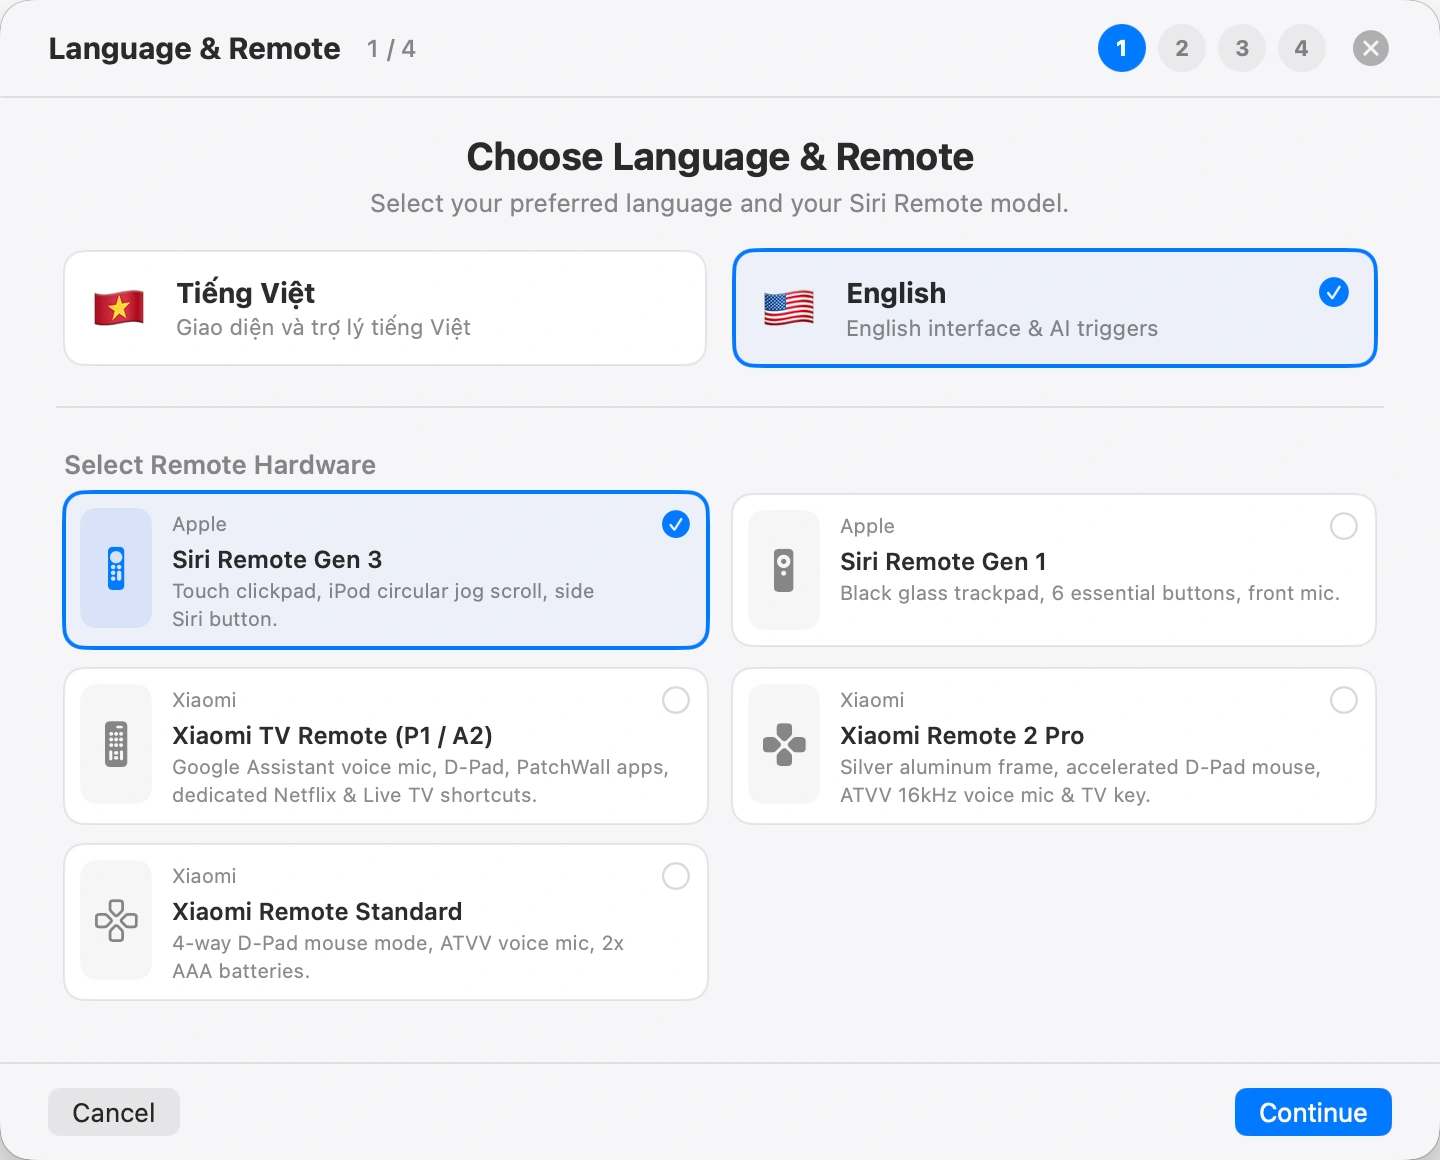Click the Xiaomi TV Remote P1/A2 icon
1440x1160 pixels.
pyautogui.click(x=116, y=744)
